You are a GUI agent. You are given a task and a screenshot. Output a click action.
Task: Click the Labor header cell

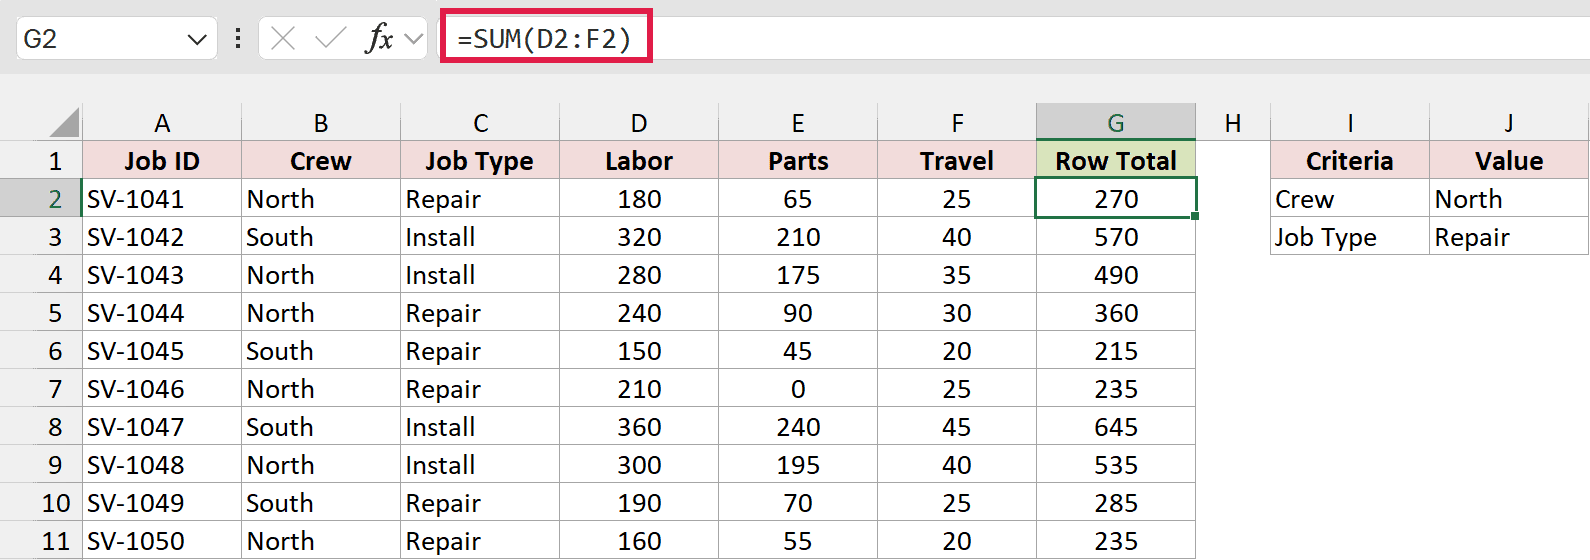[639, 160]
